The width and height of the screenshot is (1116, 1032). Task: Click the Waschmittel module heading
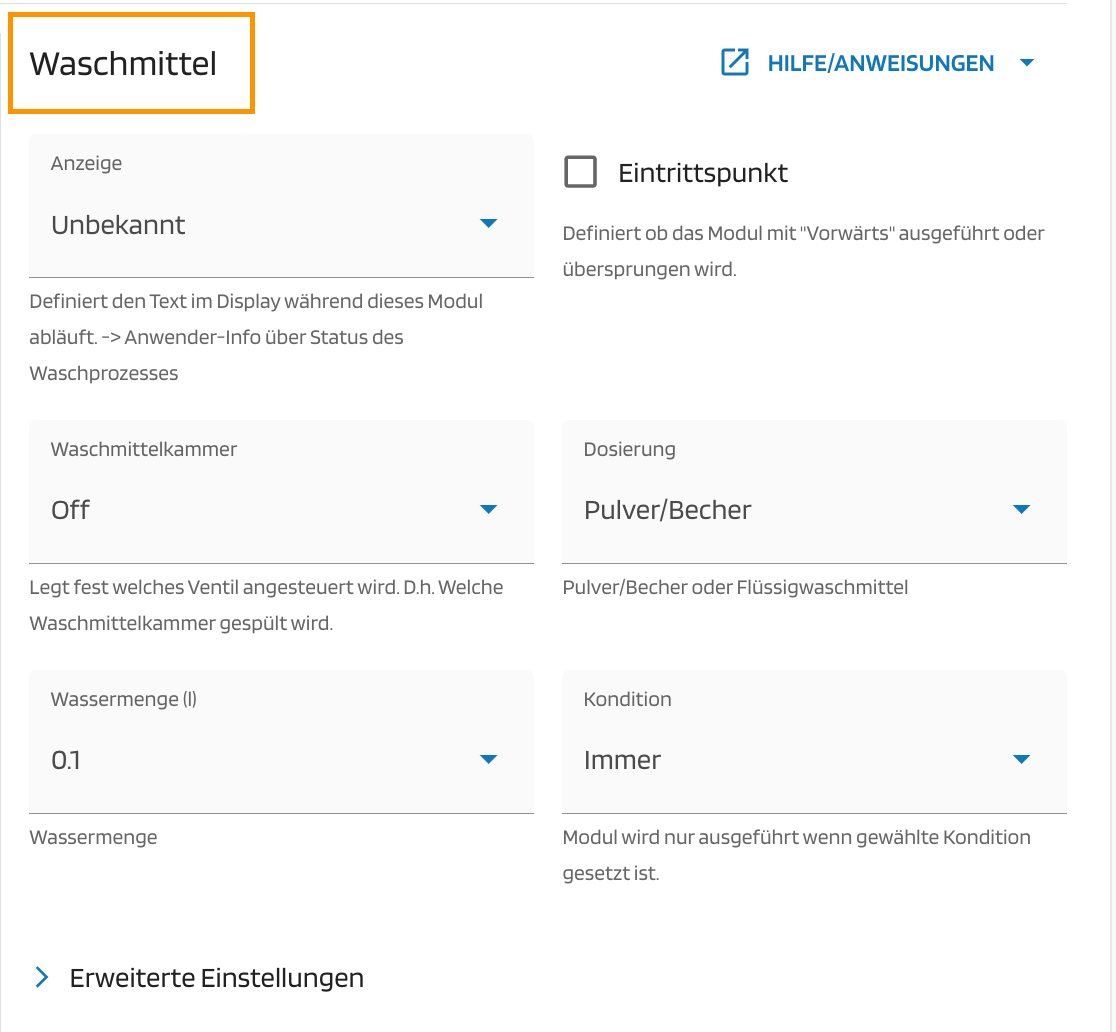tap(123, 64)
